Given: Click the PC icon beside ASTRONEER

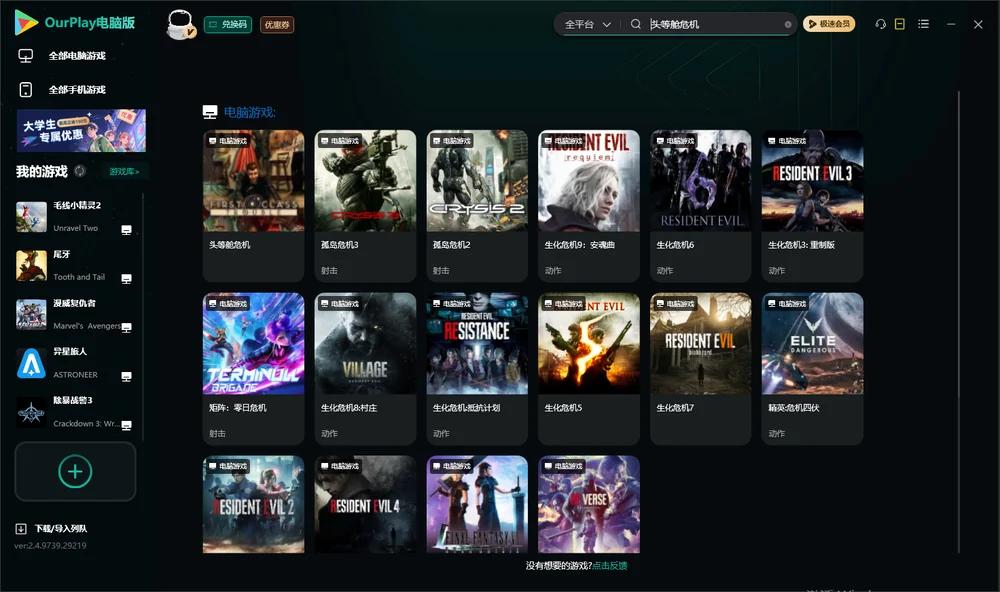Looking at the screenshot, I should 126,376.
